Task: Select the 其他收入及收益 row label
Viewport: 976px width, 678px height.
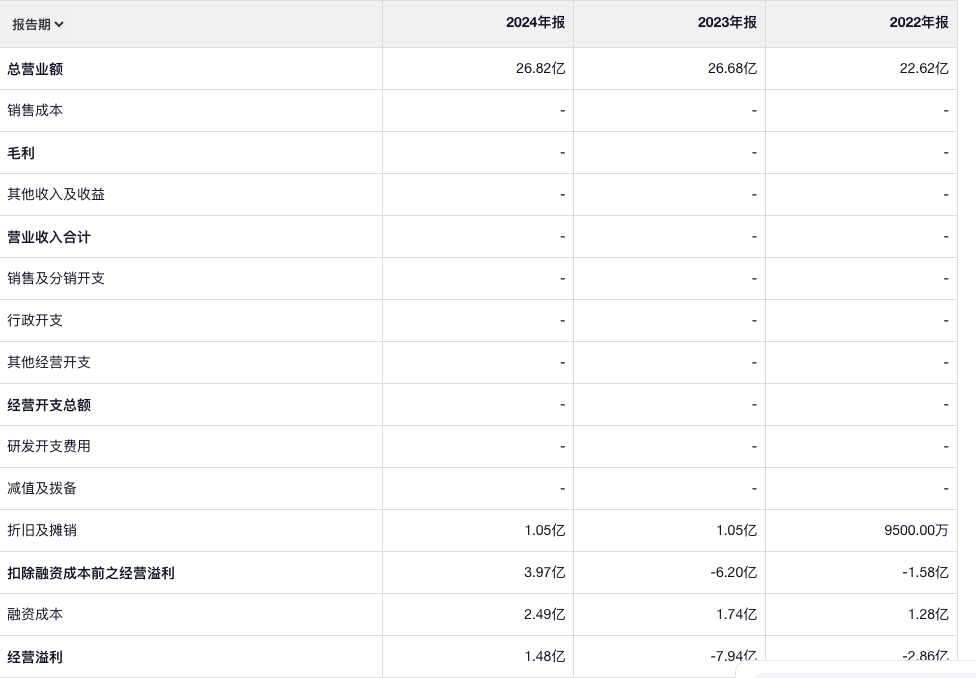Action: pos(56,194)
